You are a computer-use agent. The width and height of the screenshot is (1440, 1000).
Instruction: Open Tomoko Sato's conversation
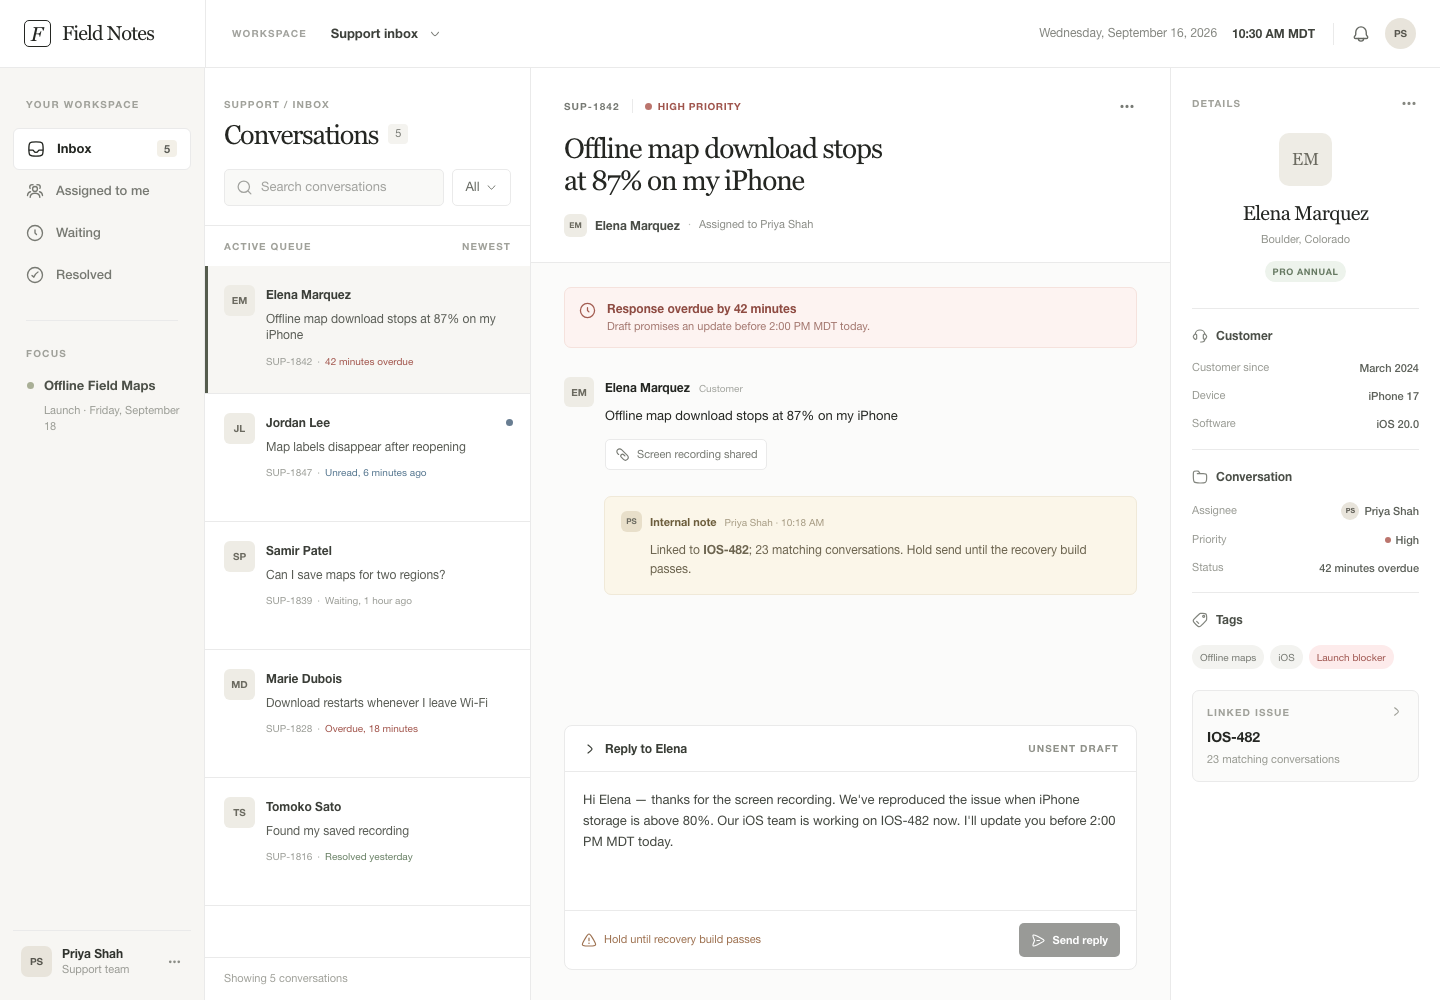[367, 842]
